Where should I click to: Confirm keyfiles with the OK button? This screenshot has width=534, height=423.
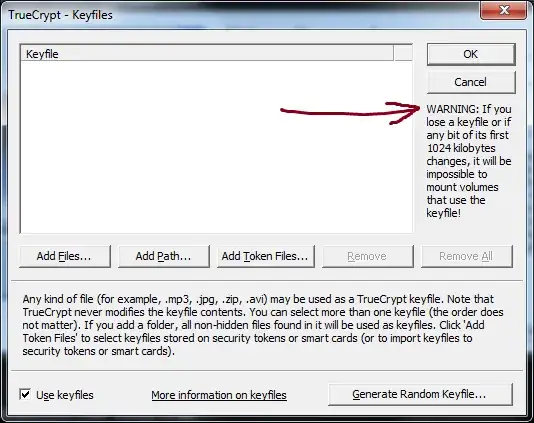471,54
